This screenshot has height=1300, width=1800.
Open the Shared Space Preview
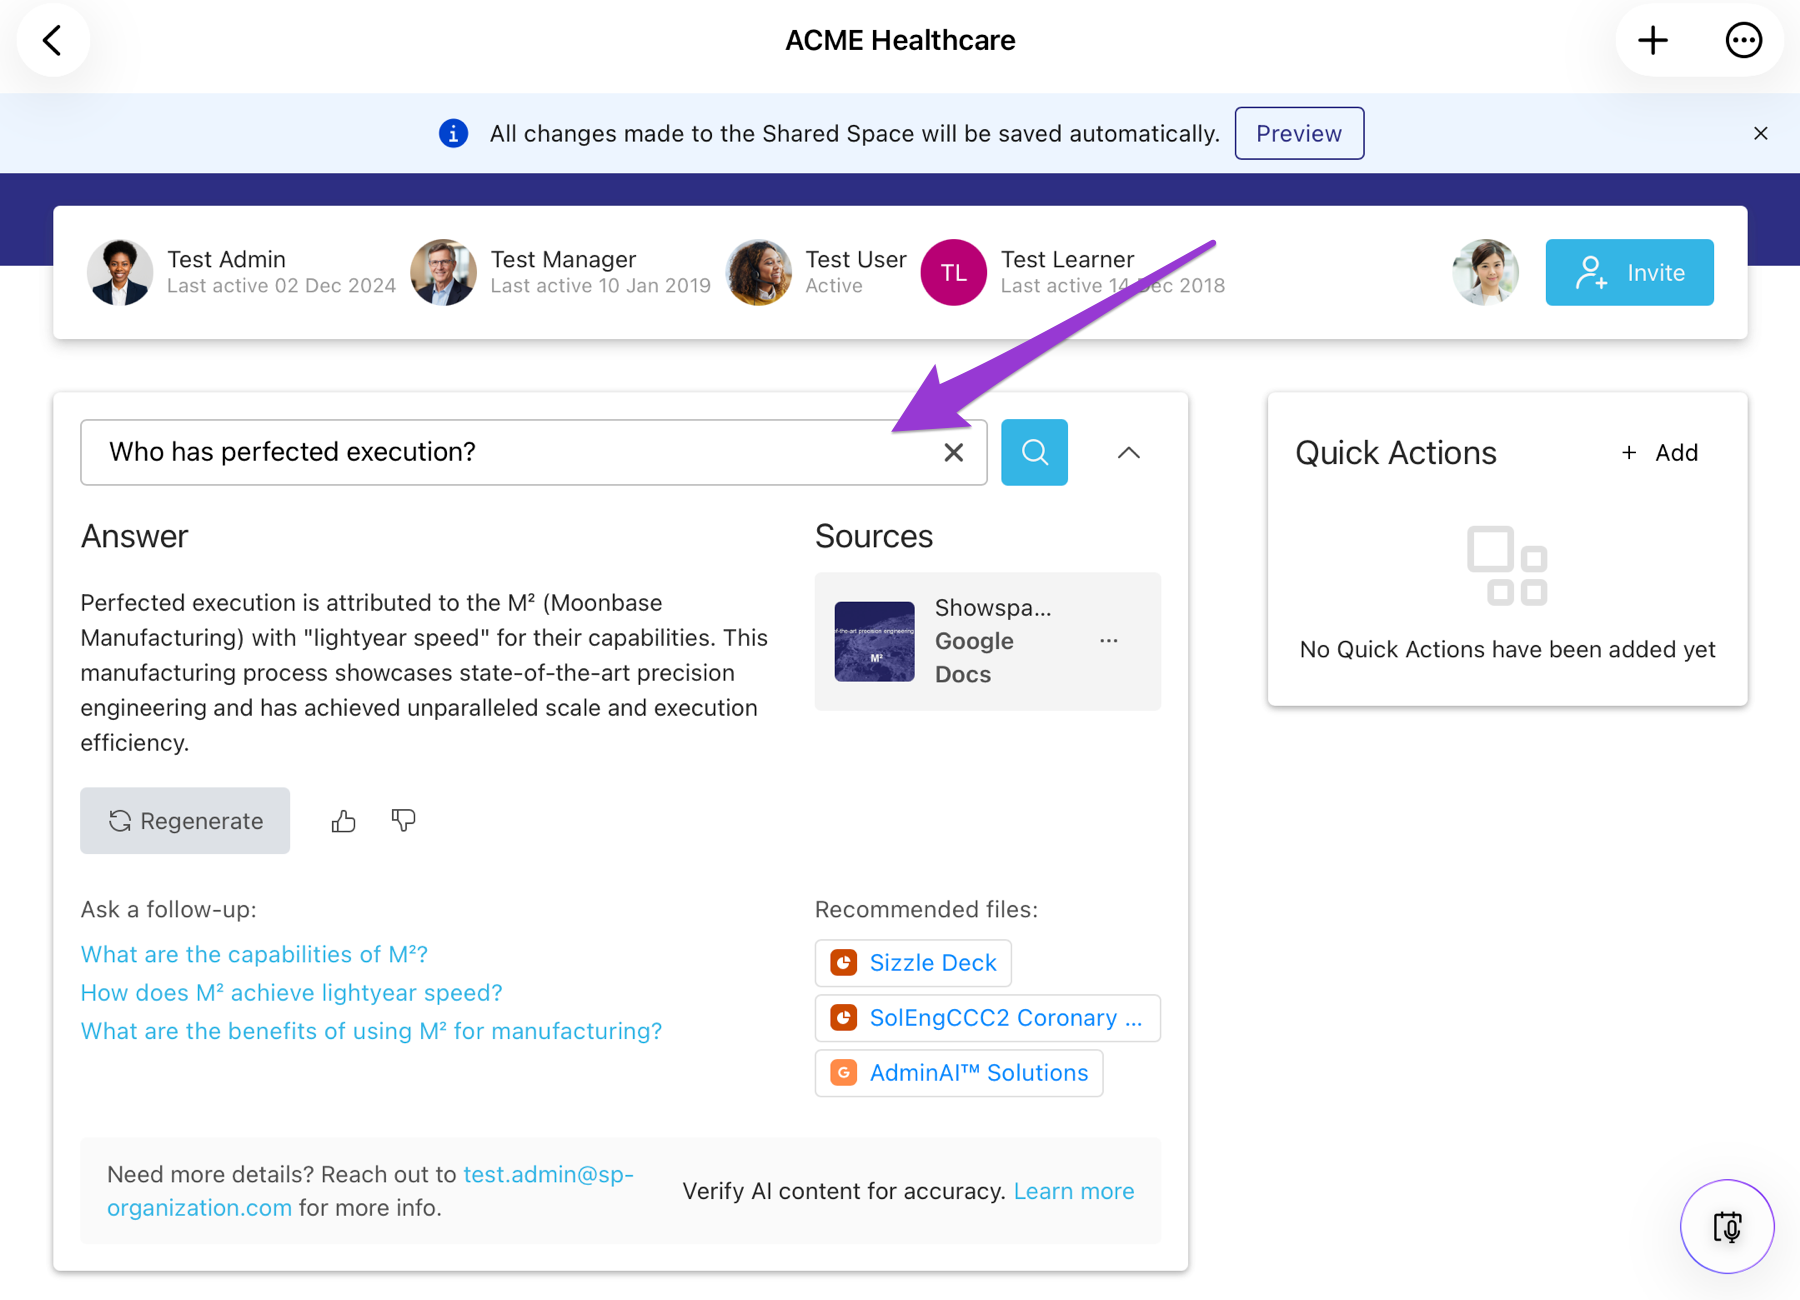1299,133
